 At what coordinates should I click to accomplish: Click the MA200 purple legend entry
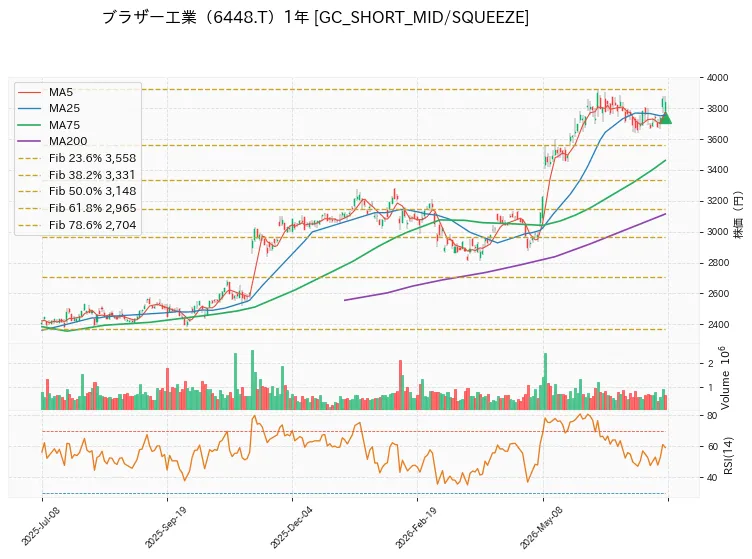pos(52,141)
